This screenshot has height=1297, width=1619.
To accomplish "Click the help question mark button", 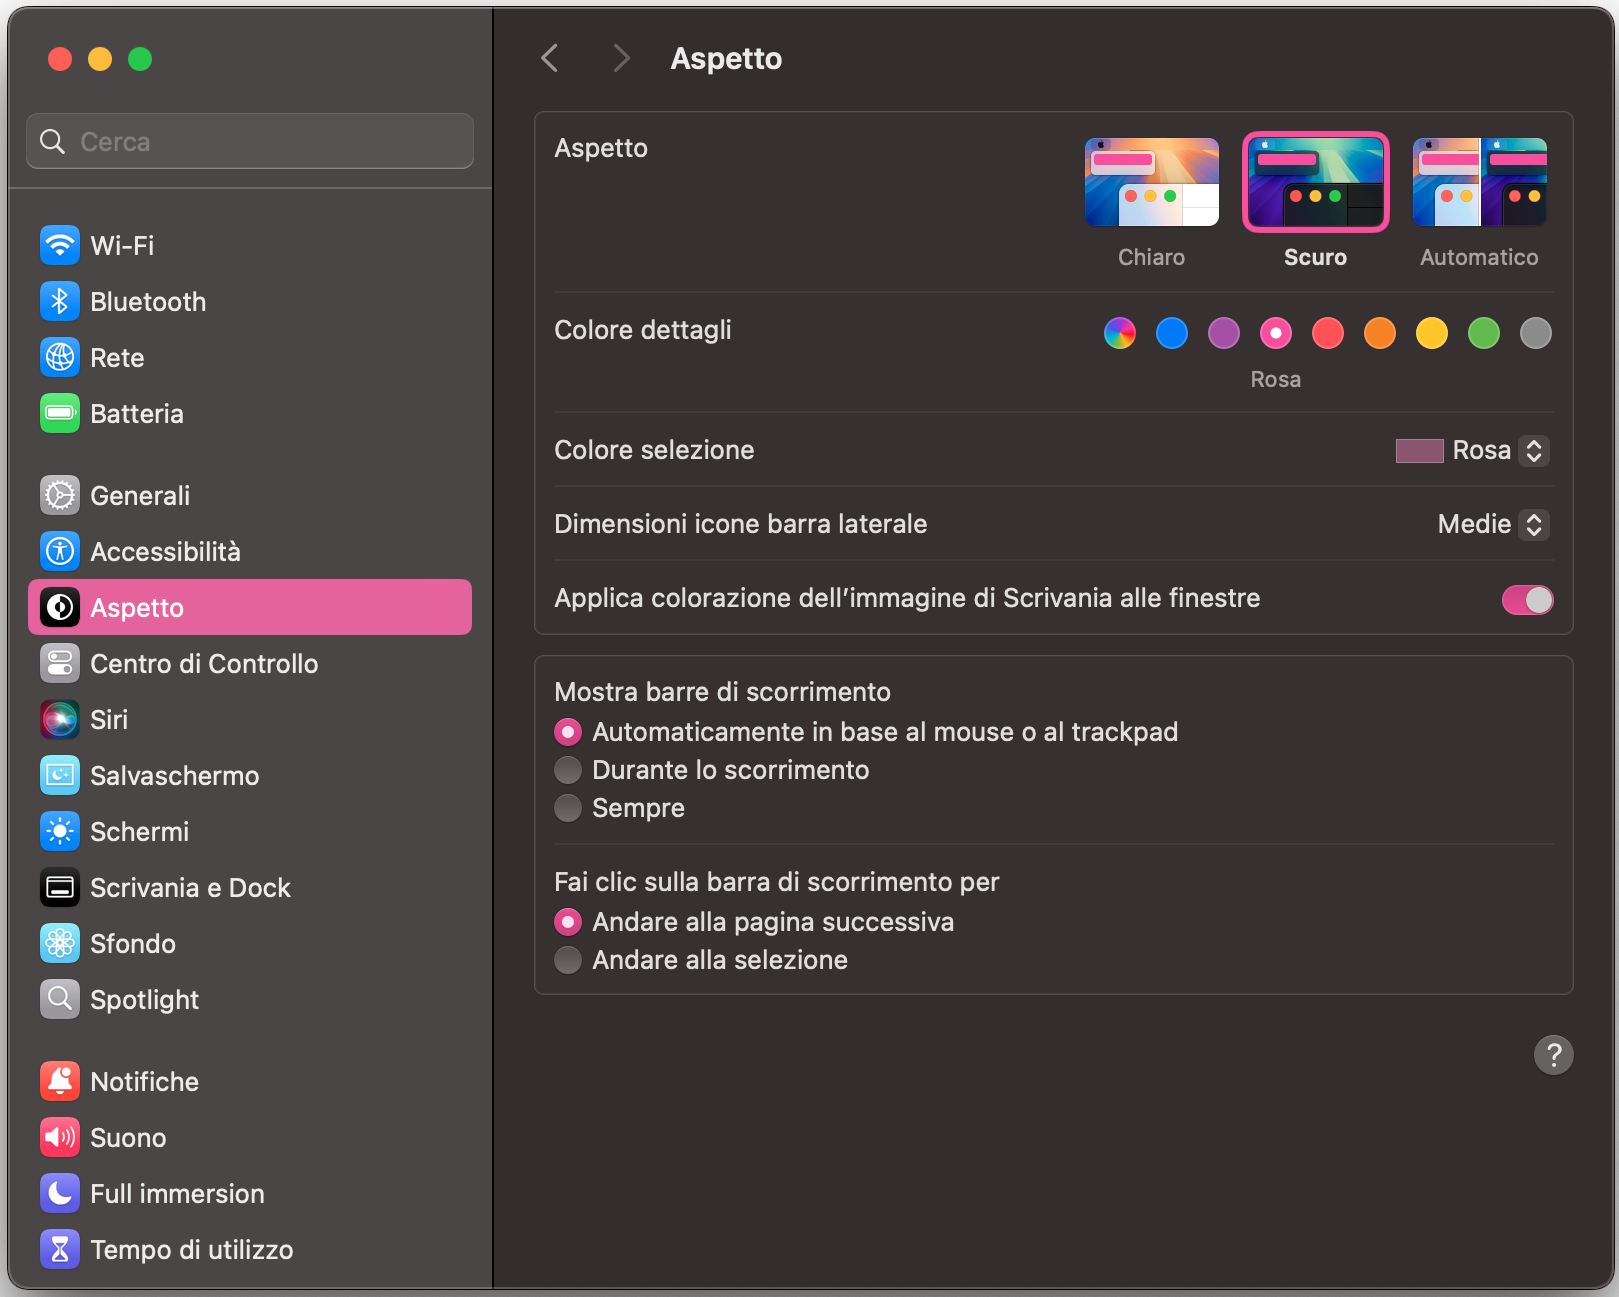I will coord(1553,1055).
